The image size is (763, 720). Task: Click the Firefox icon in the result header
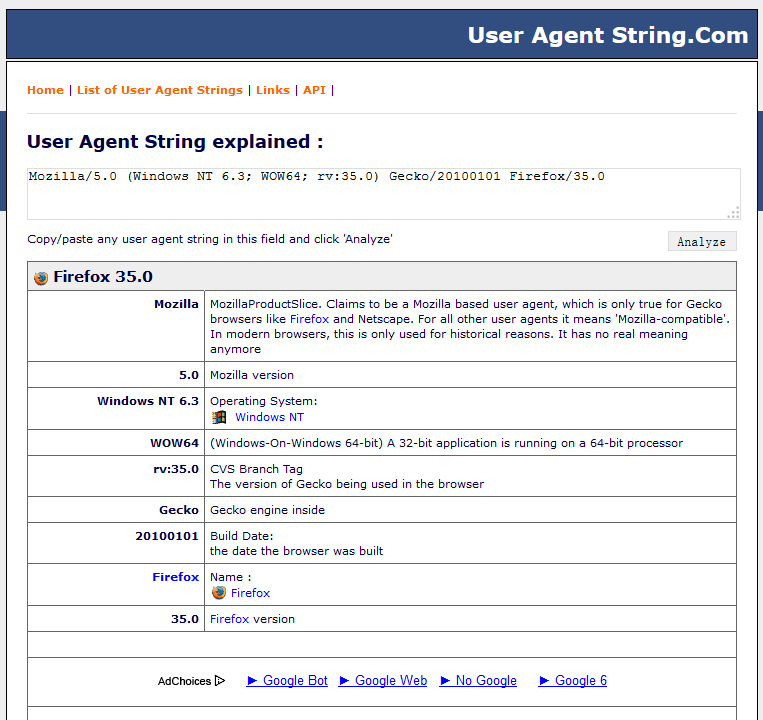[41, 278]
